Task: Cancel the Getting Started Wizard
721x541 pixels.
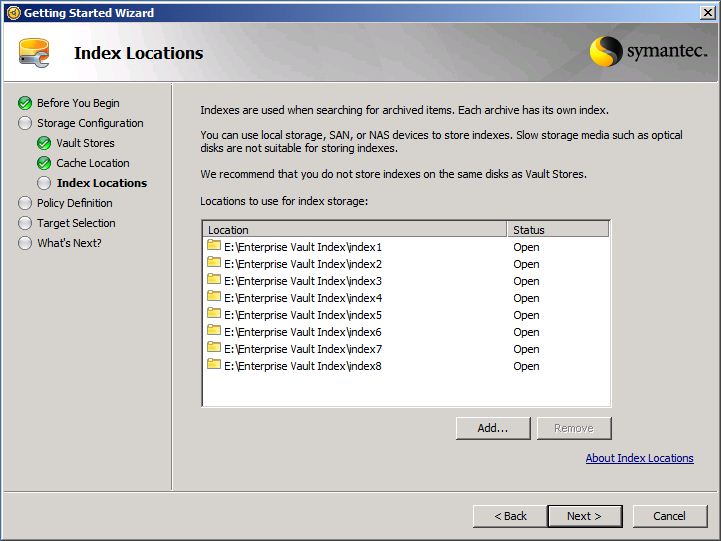Action: tap(670, 516)
